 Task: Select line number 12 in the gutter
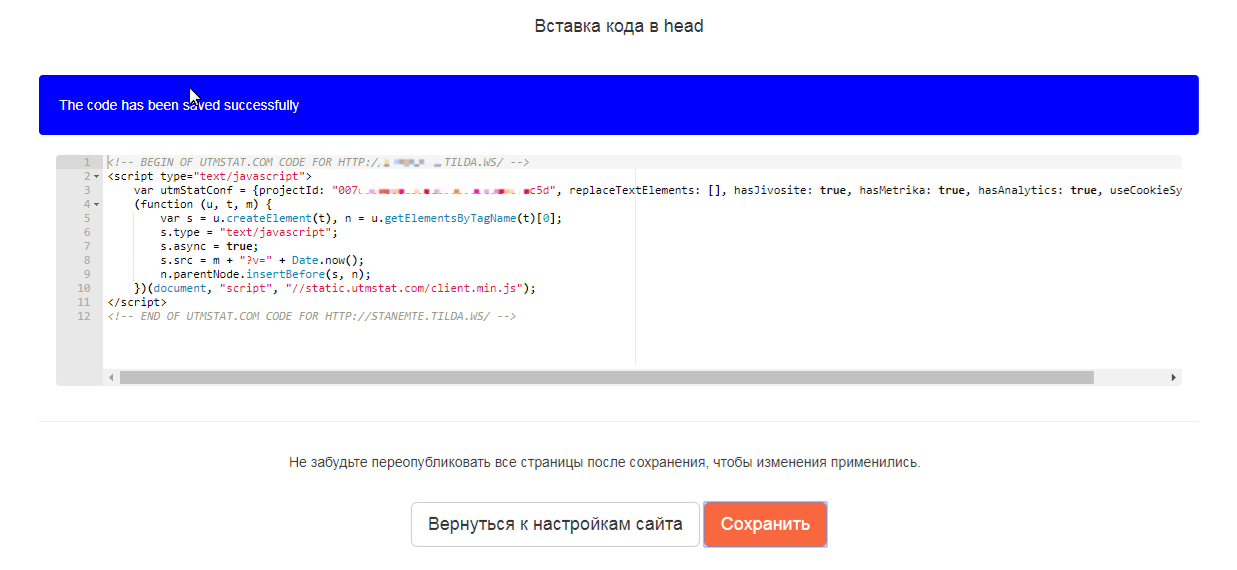(x=84, y=316)
